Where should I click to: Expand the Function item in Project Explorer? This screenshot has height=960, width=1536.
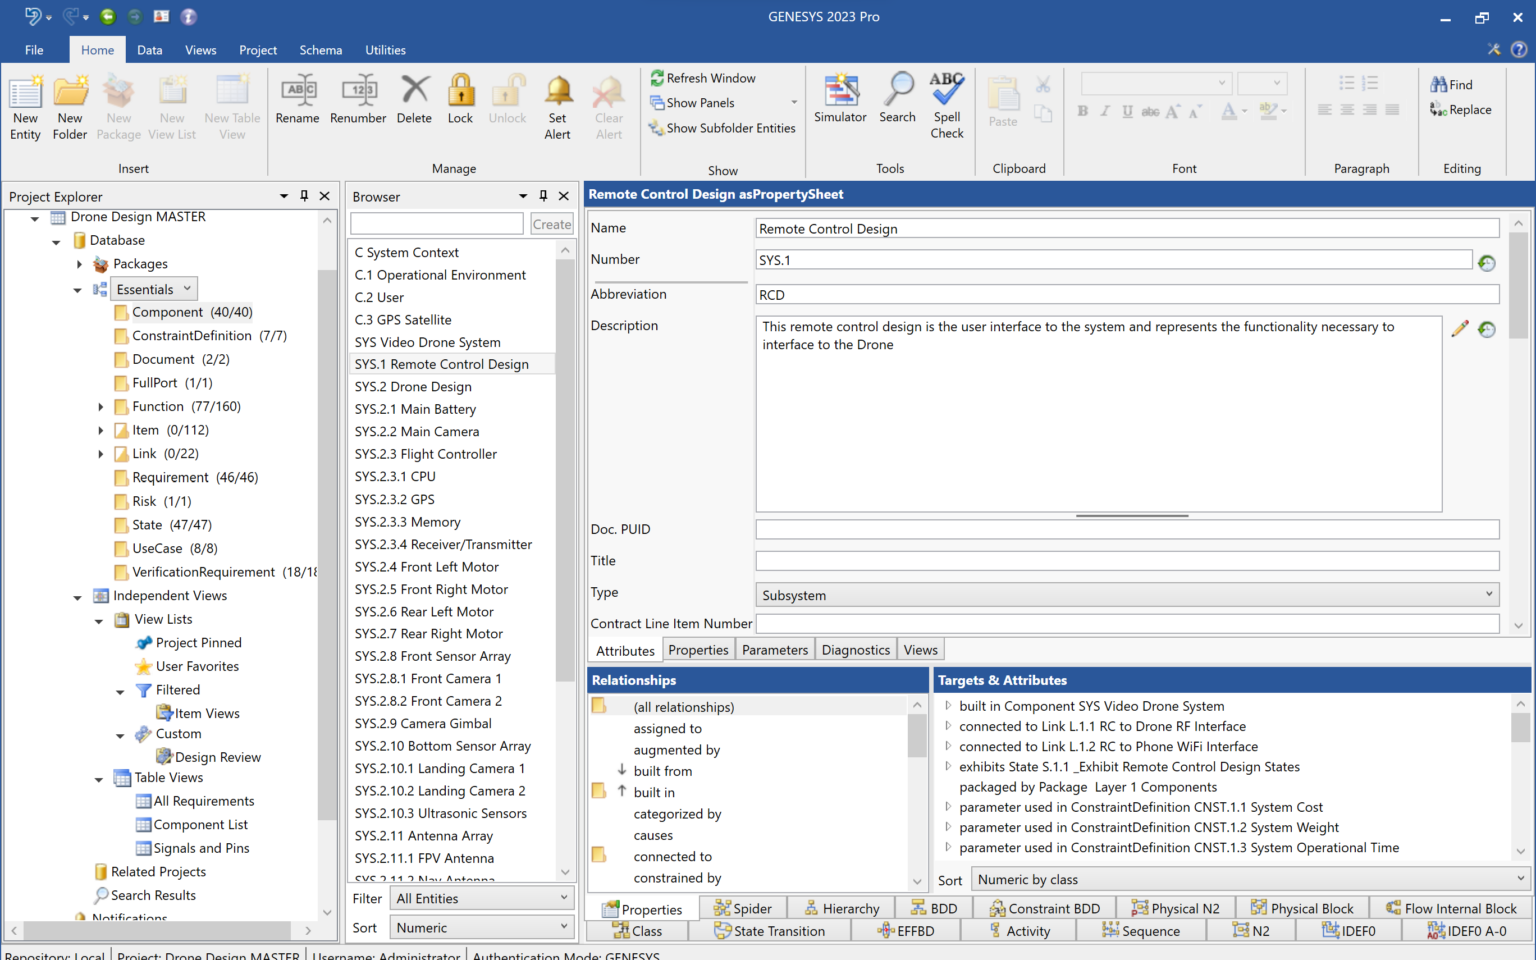pos(100,406)
